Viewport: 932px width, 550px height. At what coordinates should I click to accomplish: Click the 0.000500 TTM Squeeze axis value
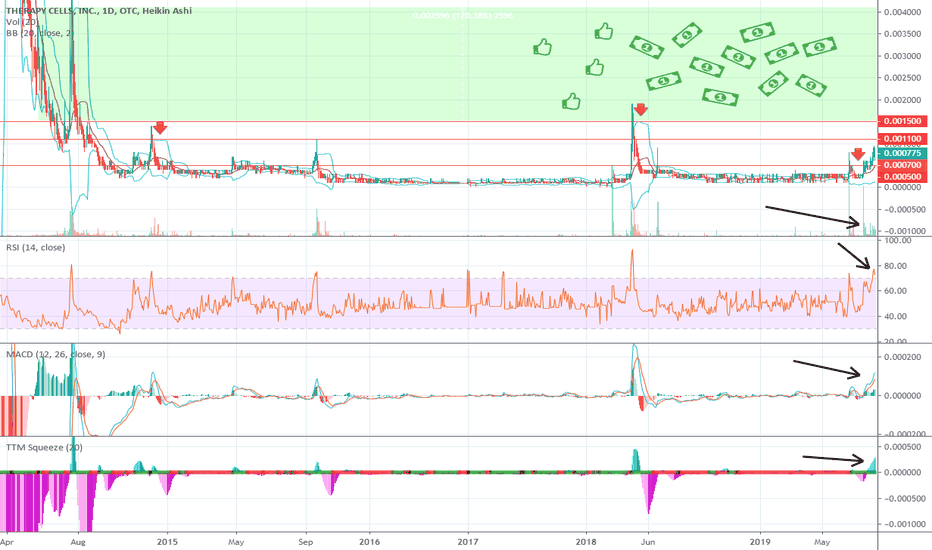[x=905, y=447]
